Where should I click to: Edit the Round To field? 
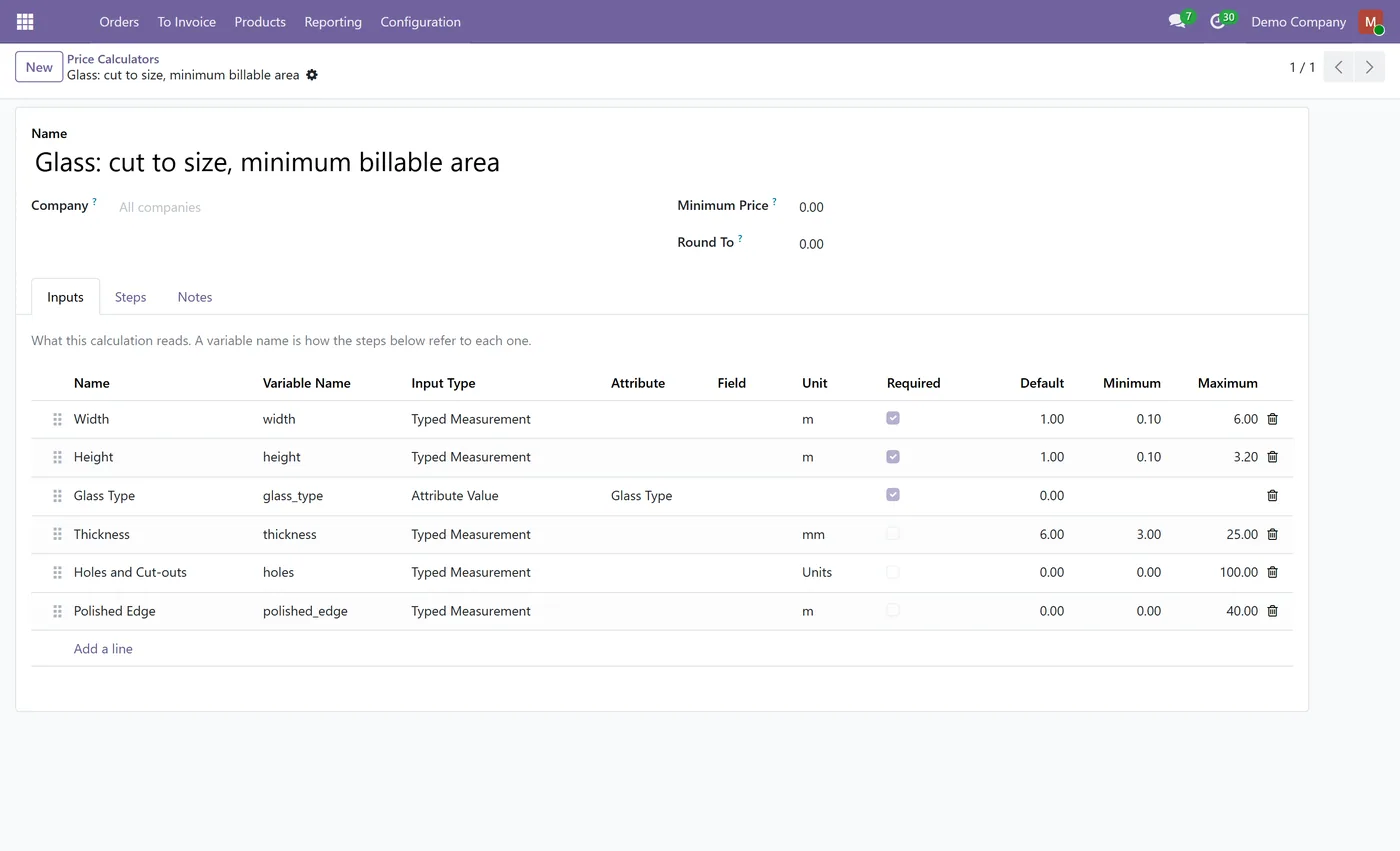(1045, 244)
